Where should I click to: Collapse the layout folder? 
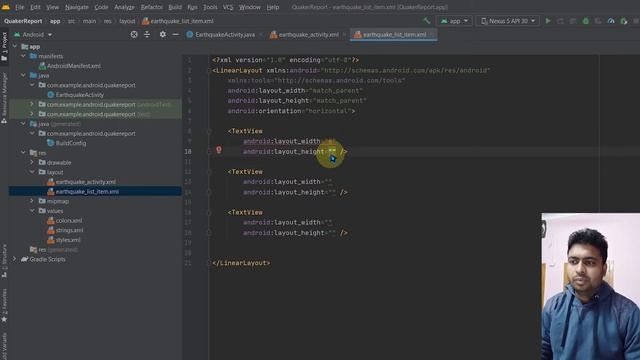(32, 172)
